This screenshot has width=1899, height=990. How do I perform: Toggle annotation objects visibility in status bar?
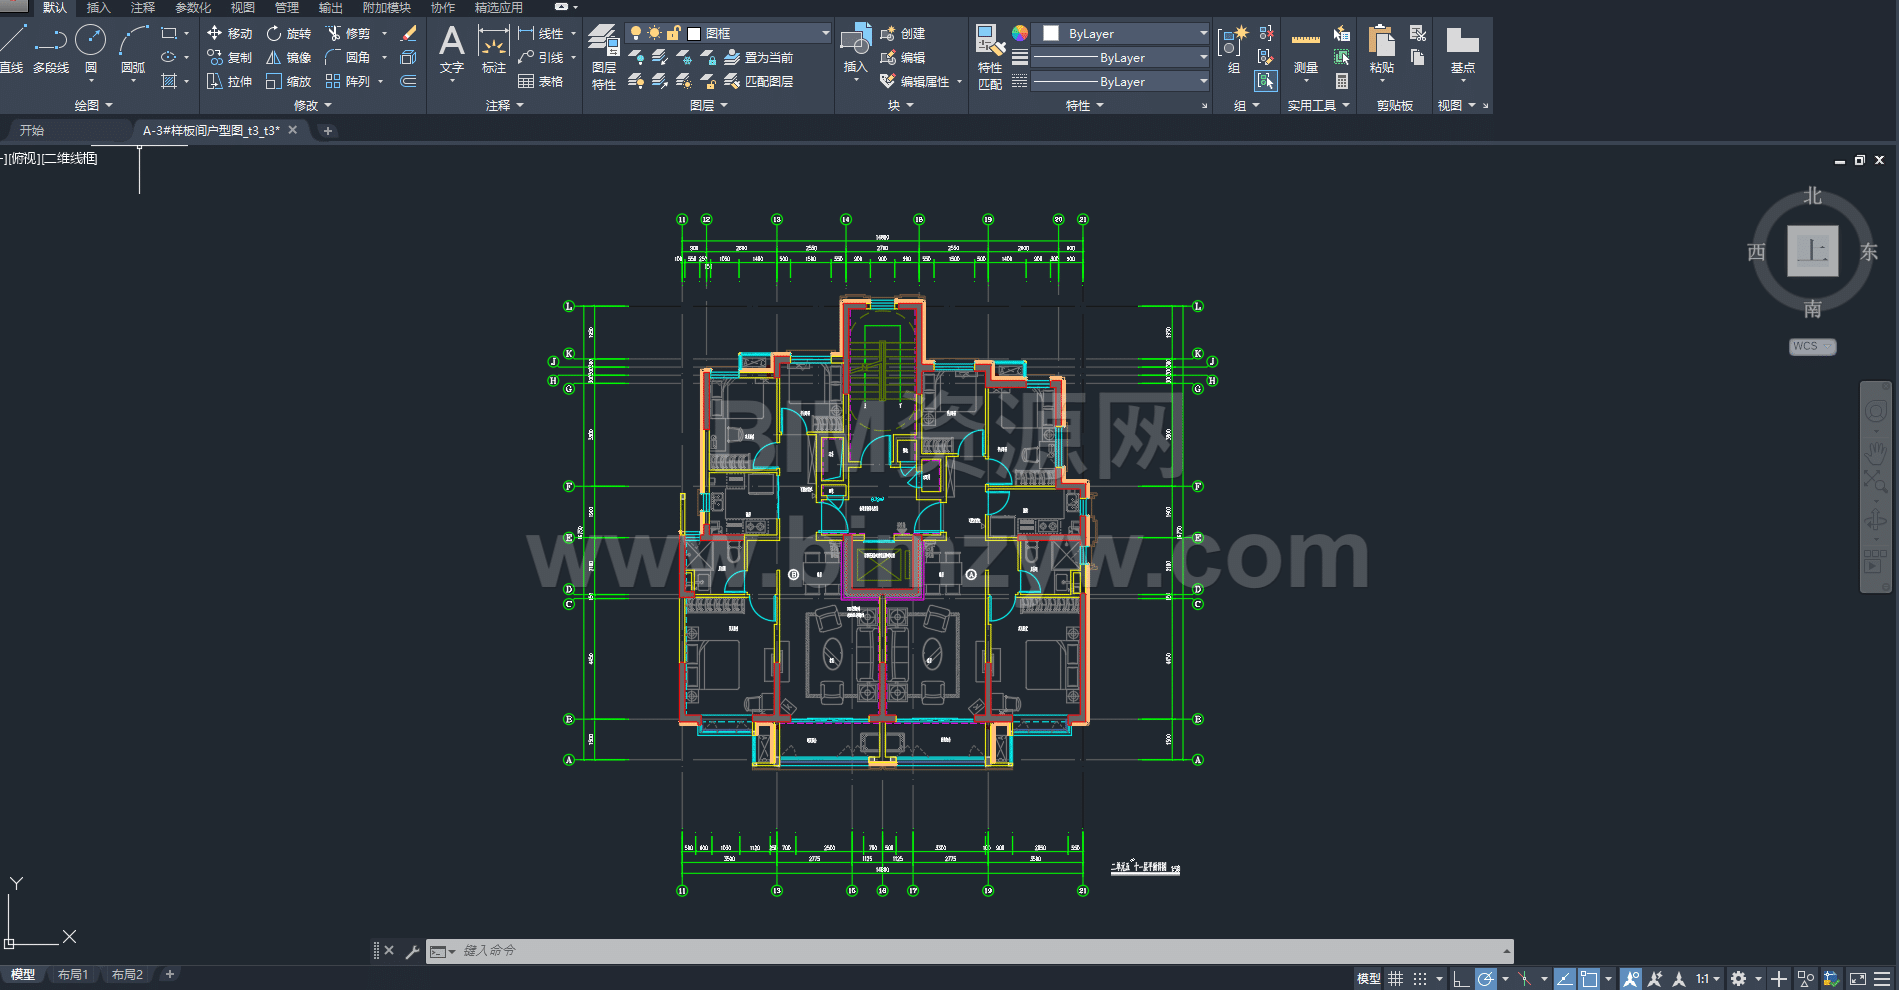(x=1631, y=978)
